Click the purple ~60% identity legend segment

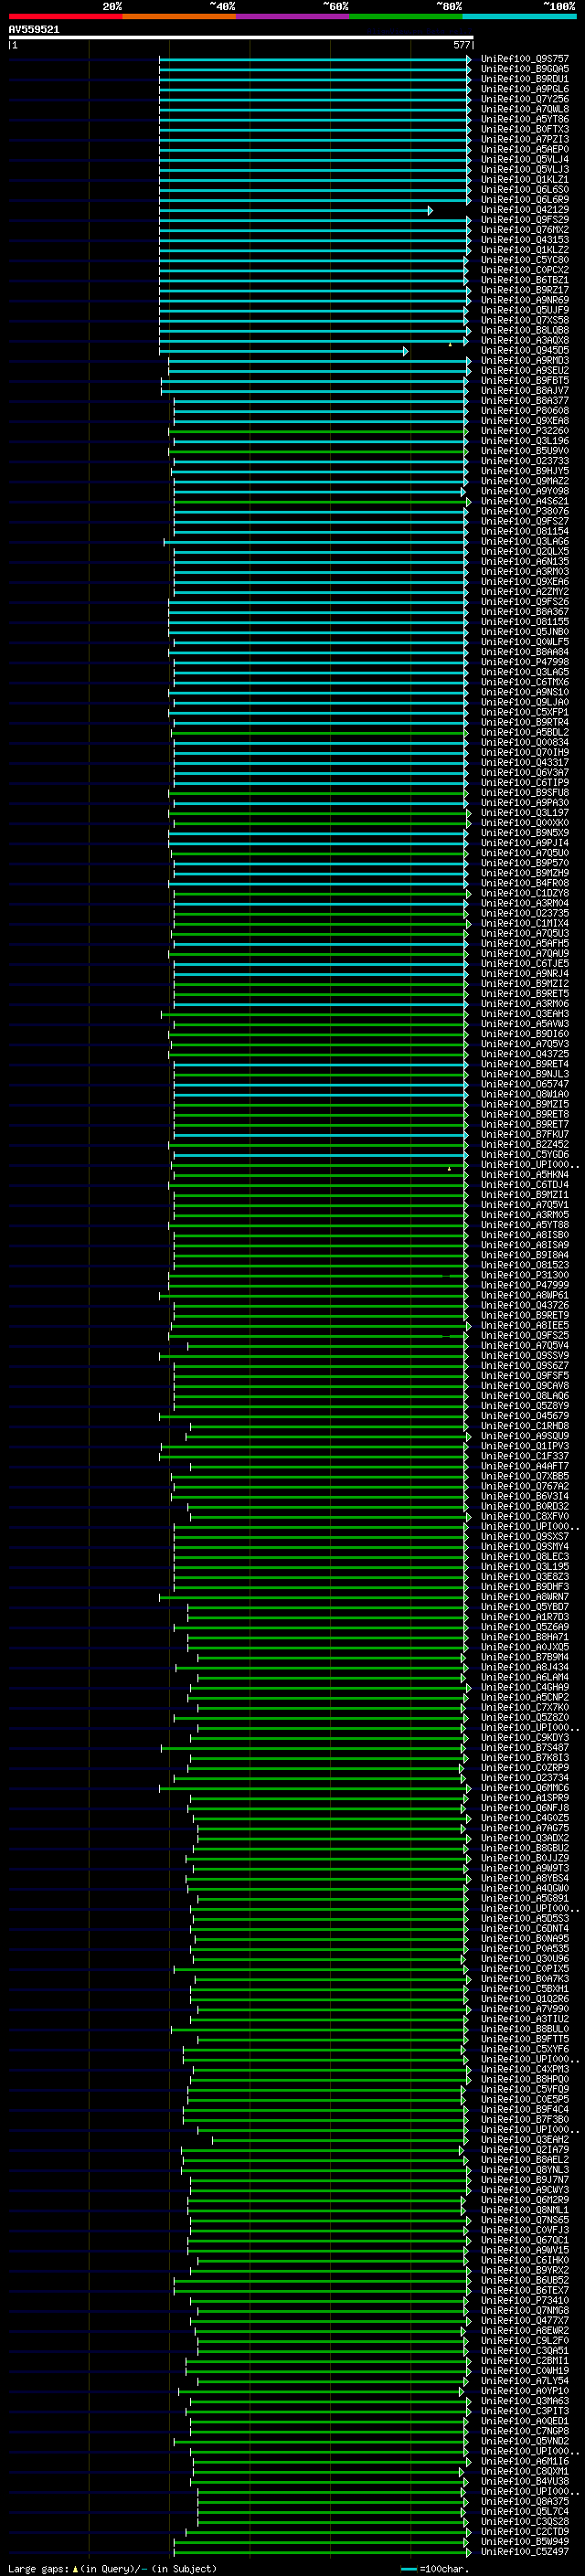tap(292, 16)
